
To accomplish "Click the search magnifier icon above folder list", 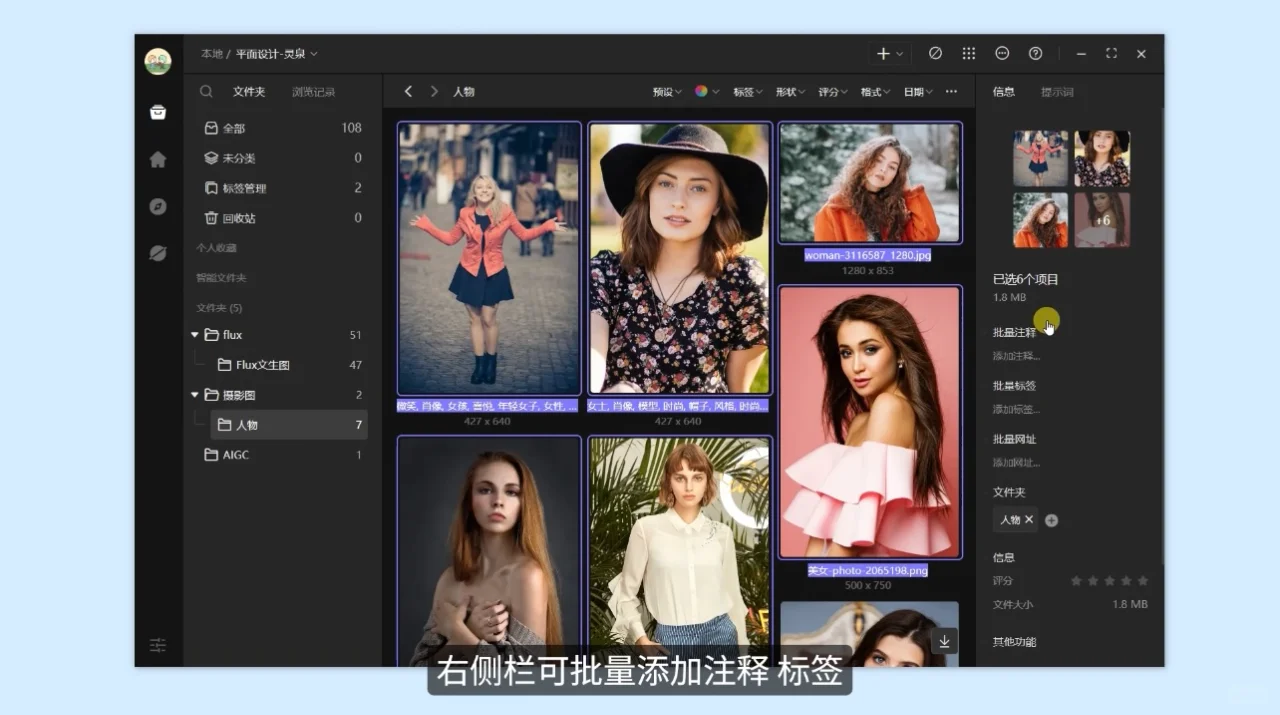I will 206,91.
